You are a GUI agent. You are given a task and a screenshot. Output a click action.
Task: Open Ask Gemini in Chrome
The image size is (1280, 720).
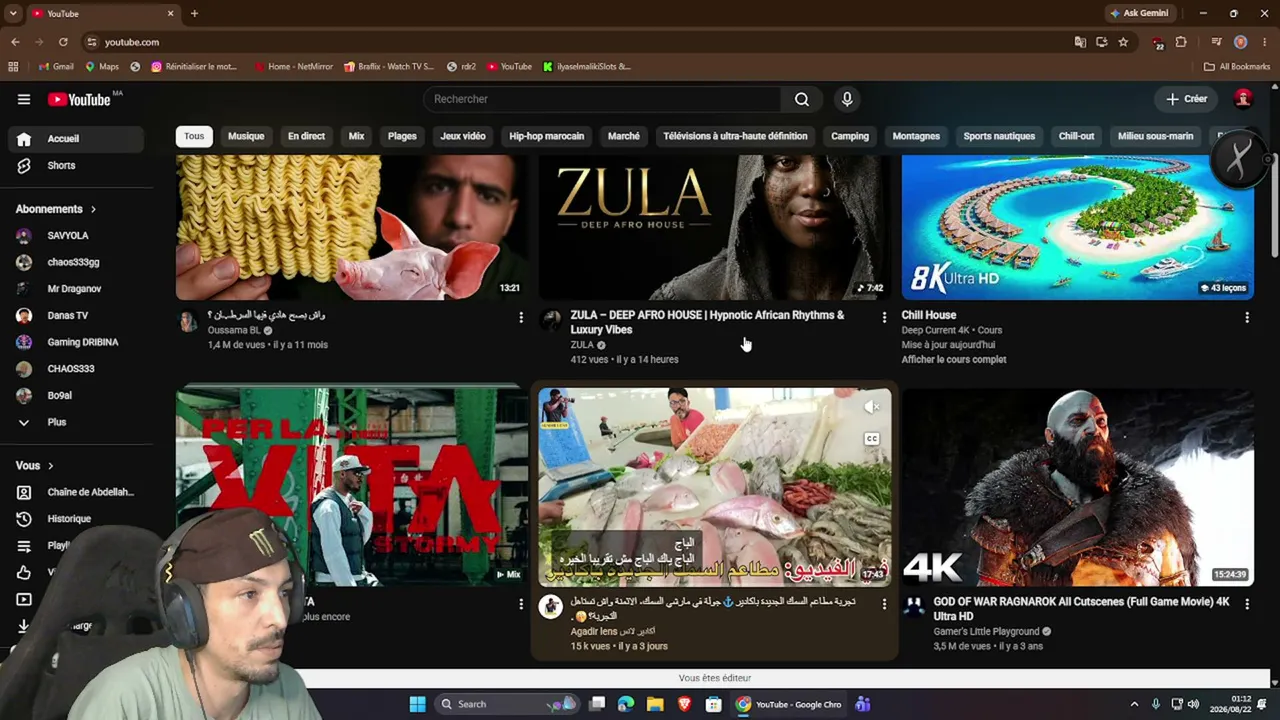(1139, 14)
